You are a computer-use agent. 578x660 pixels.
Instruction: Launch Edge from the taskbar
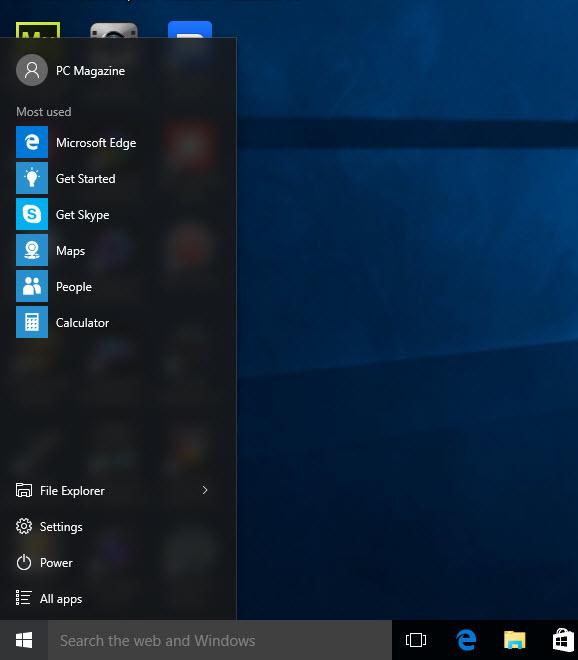[x=466, y=640]
